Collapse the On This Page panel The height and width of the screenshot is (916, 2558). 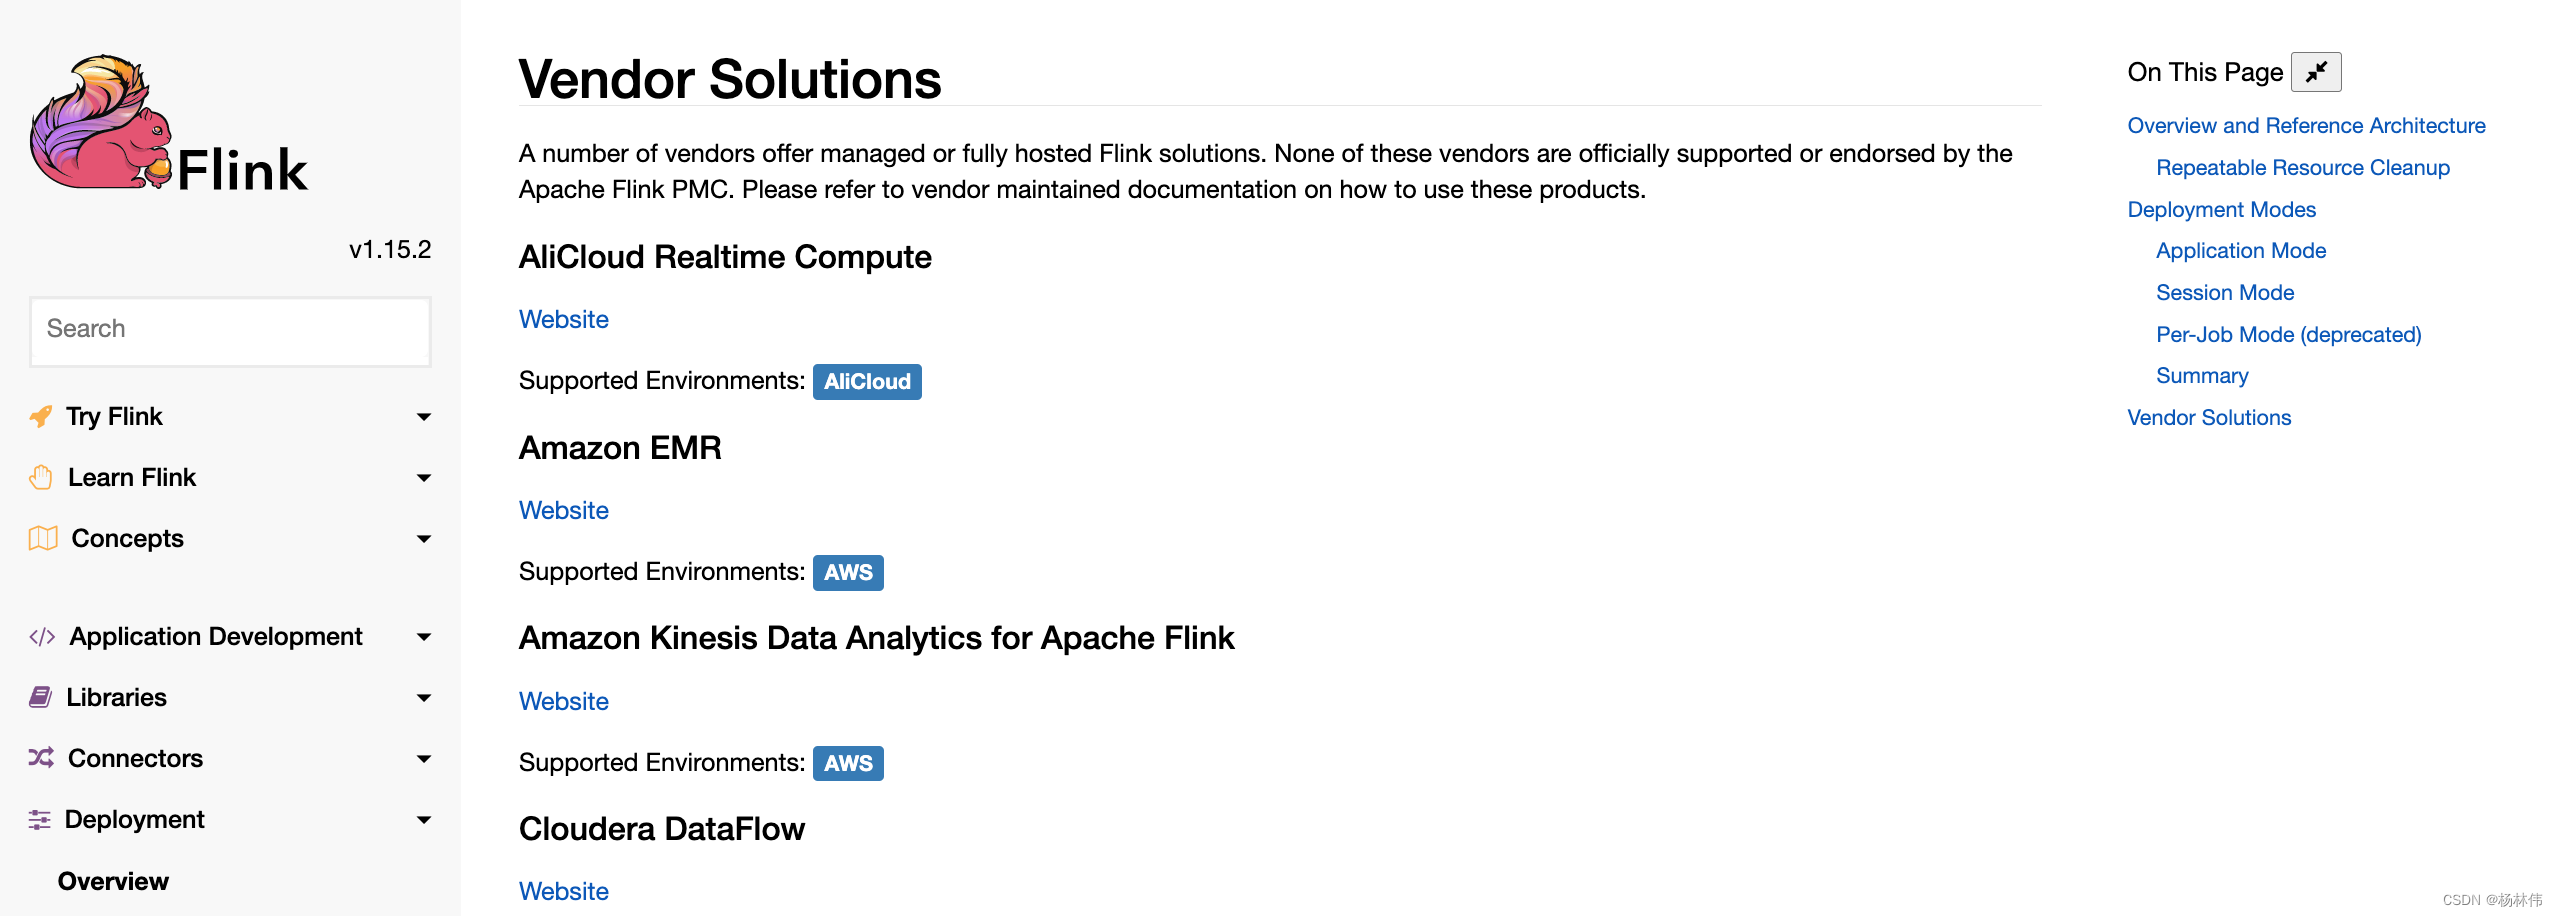(x=2316, y=72)
